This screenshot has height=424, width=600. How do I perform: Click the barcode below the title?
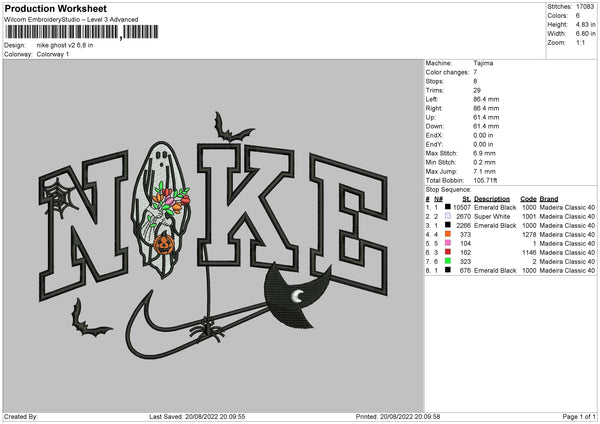tap(82, 32)
